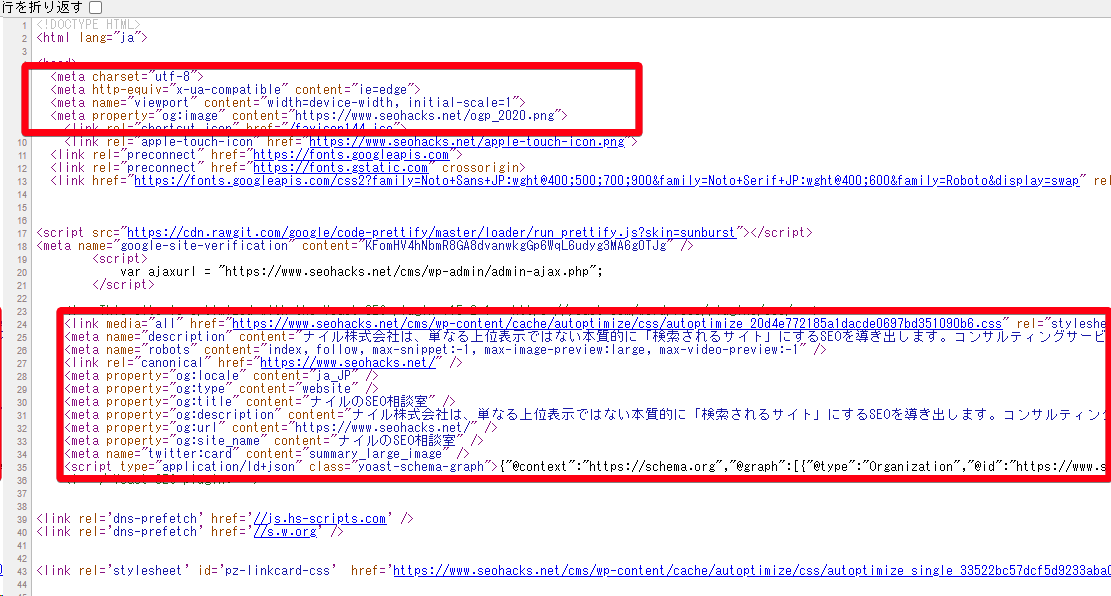Click the closing script tag on line 21
Viewport: 1111px width, 596px height.
(x=123, y=284)
